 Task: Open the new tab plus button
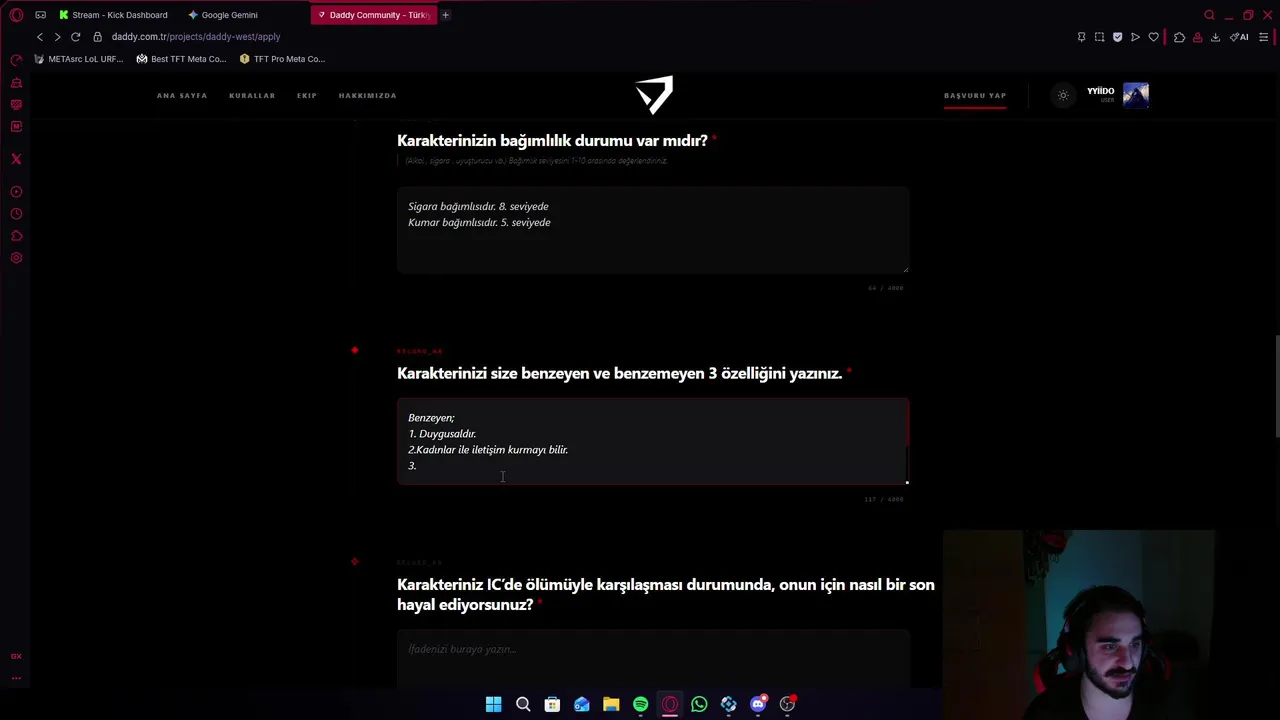click(445, 15)
